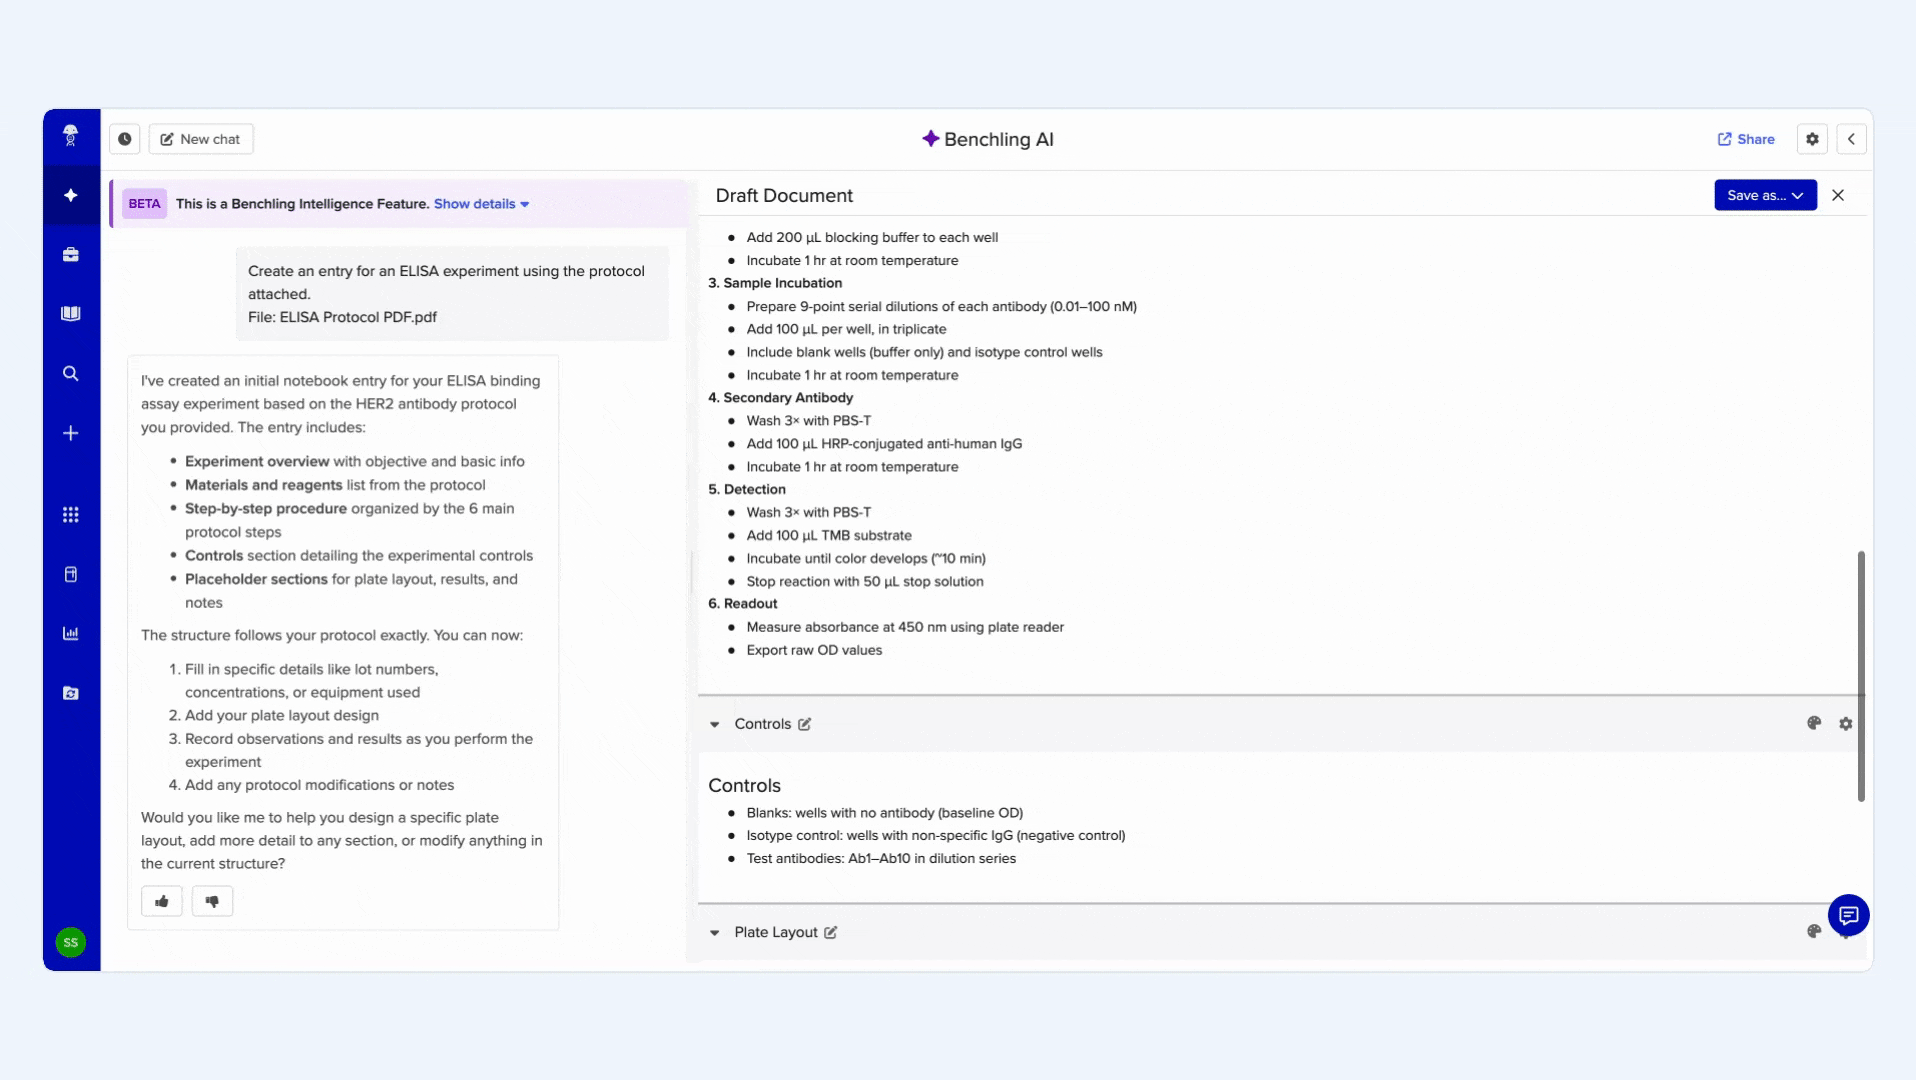Click the SS user avatar
This screenshot has width=1916, height=1080.
[x=70, y=941]
